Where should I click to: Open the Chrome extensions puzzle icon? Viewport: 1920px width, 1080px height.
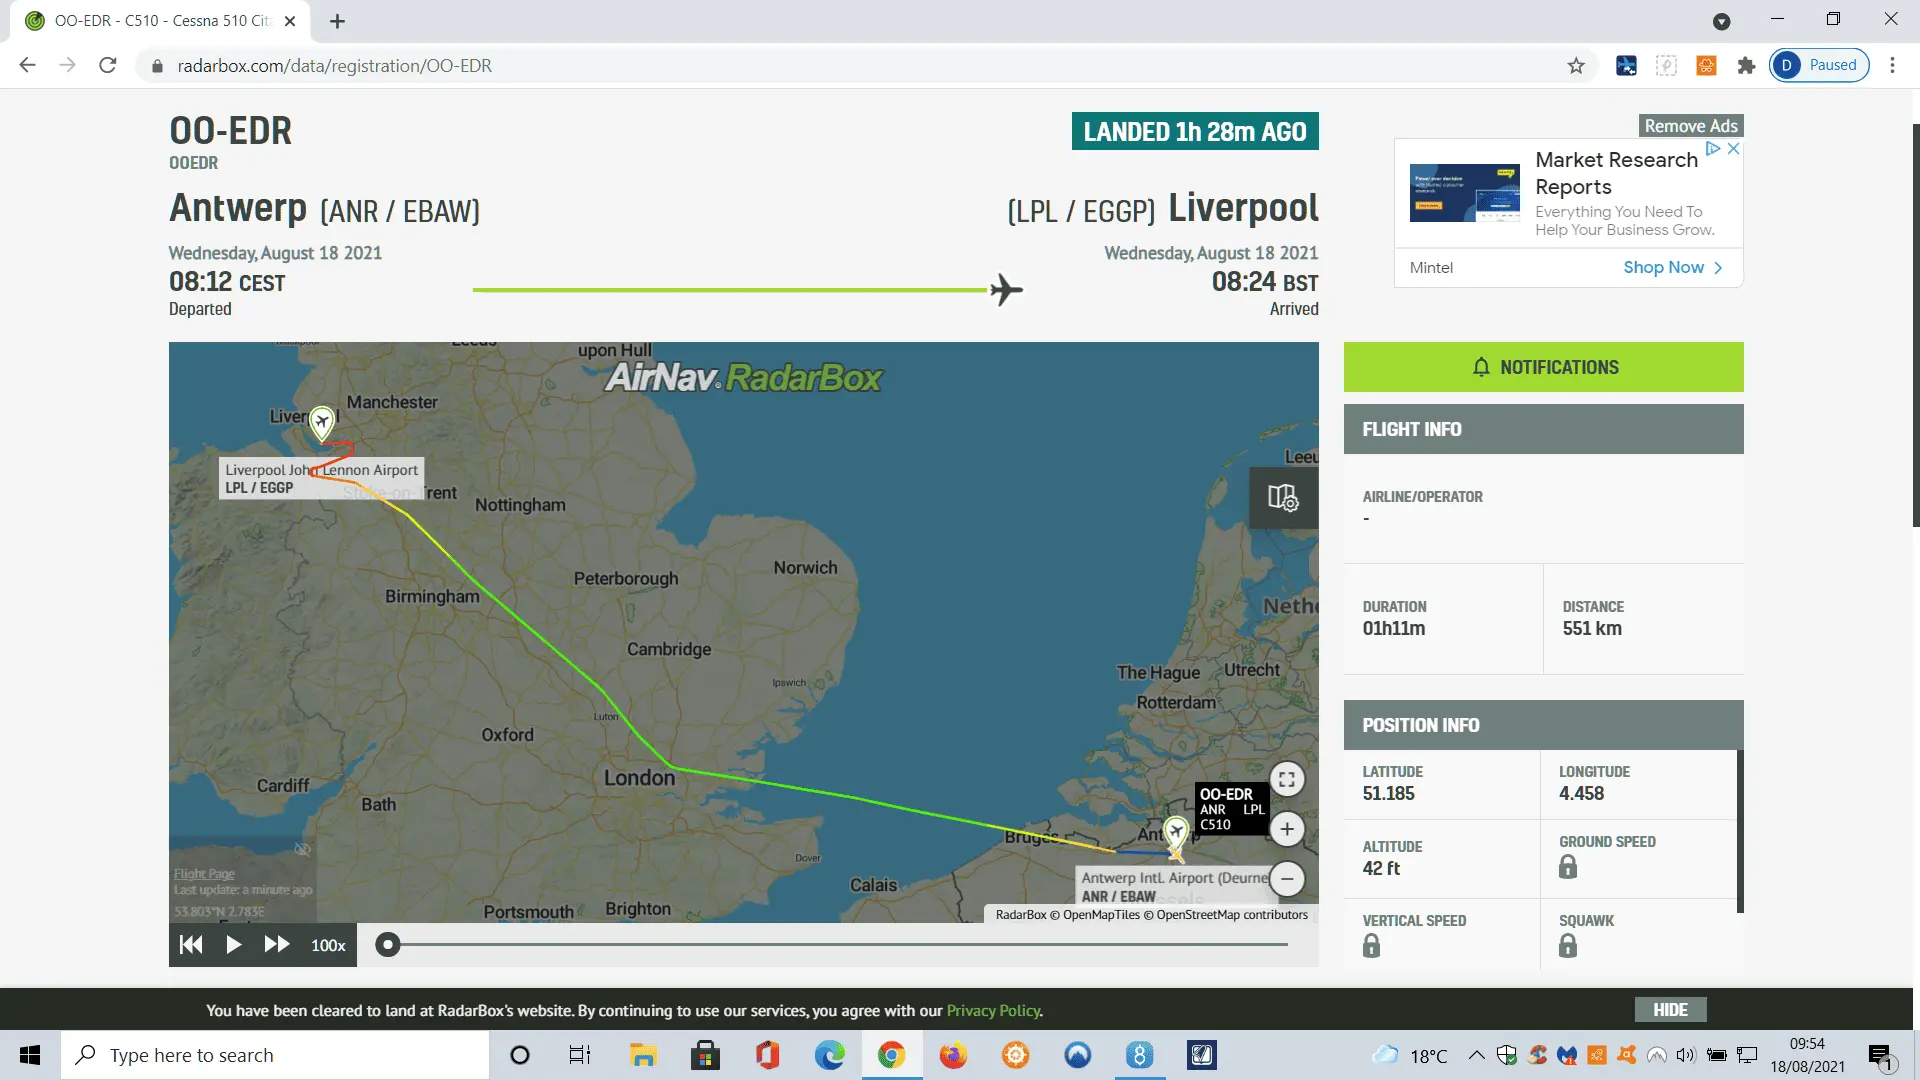(x=1746, y=66)
